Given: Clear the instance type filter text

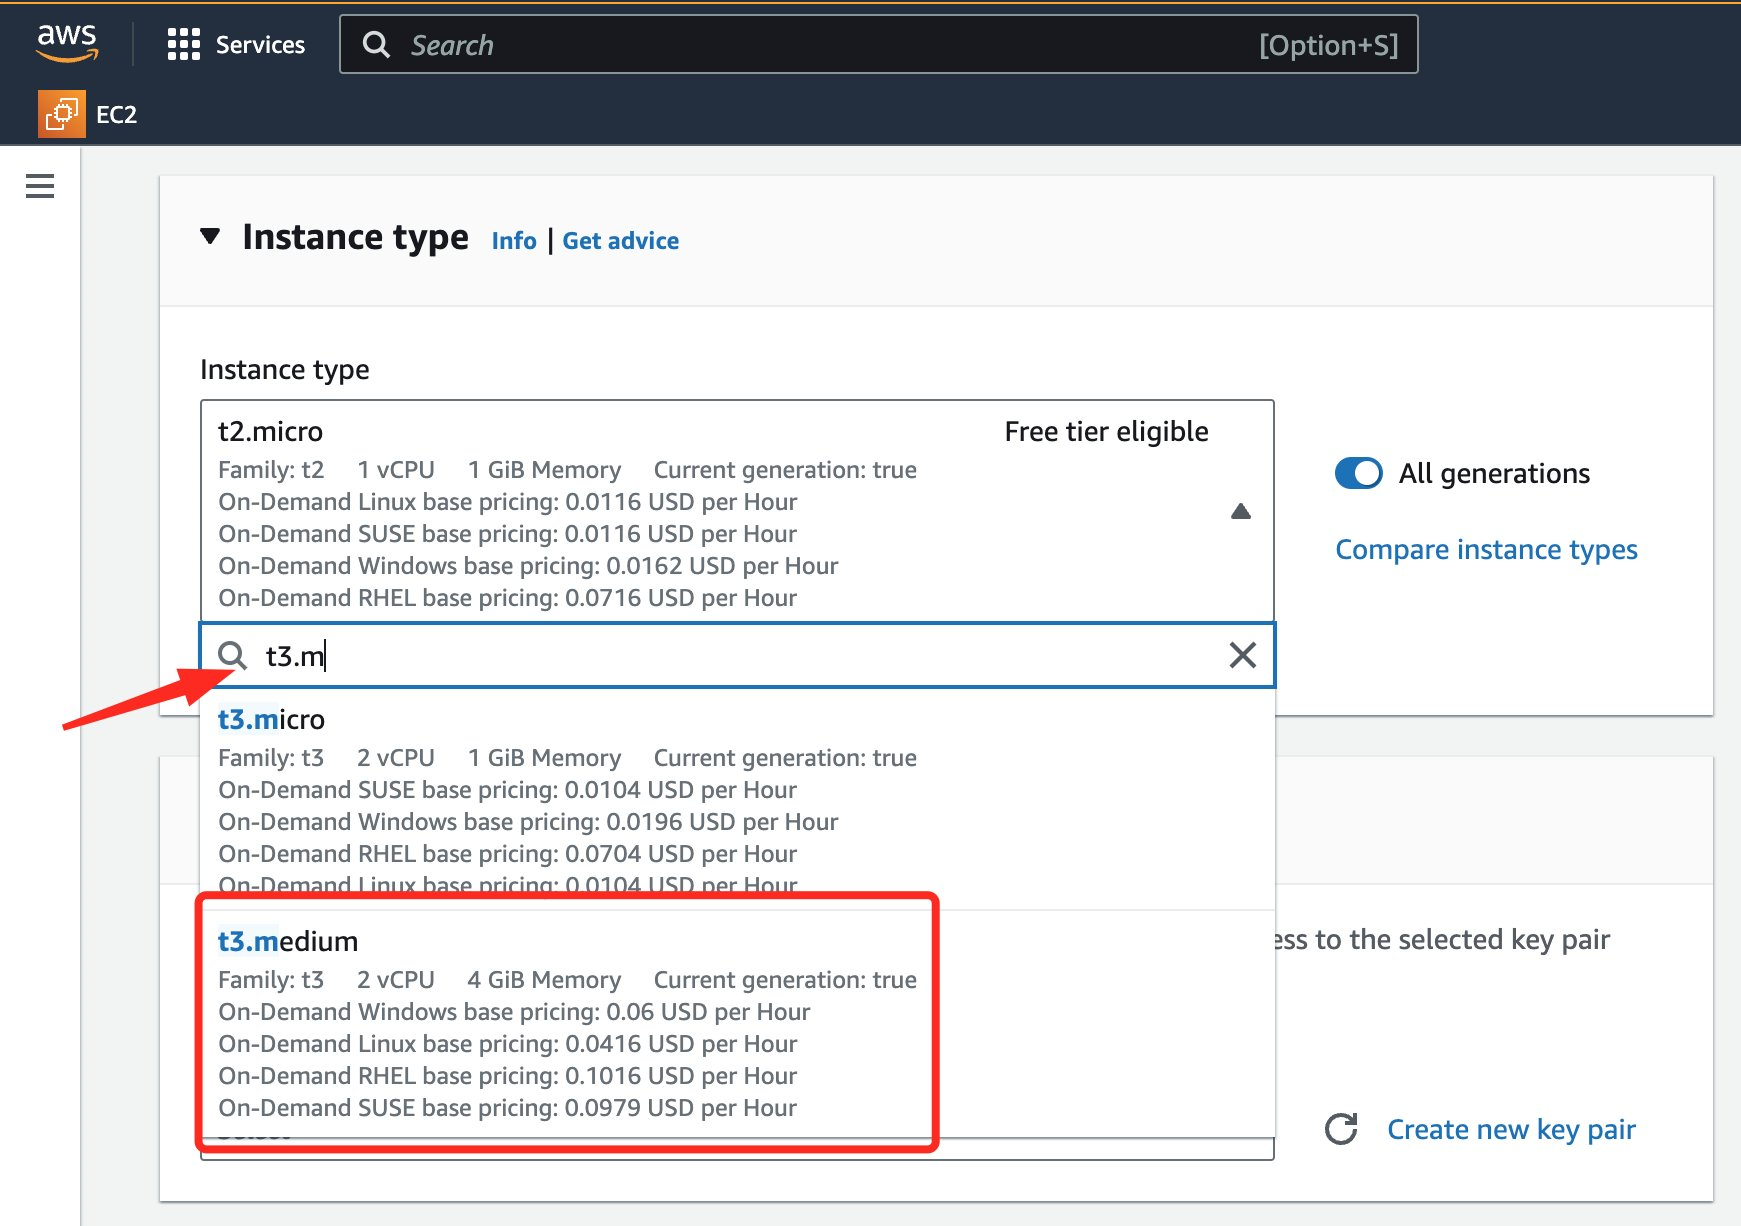Looking at the screenshot, I should coord(1242,655).
